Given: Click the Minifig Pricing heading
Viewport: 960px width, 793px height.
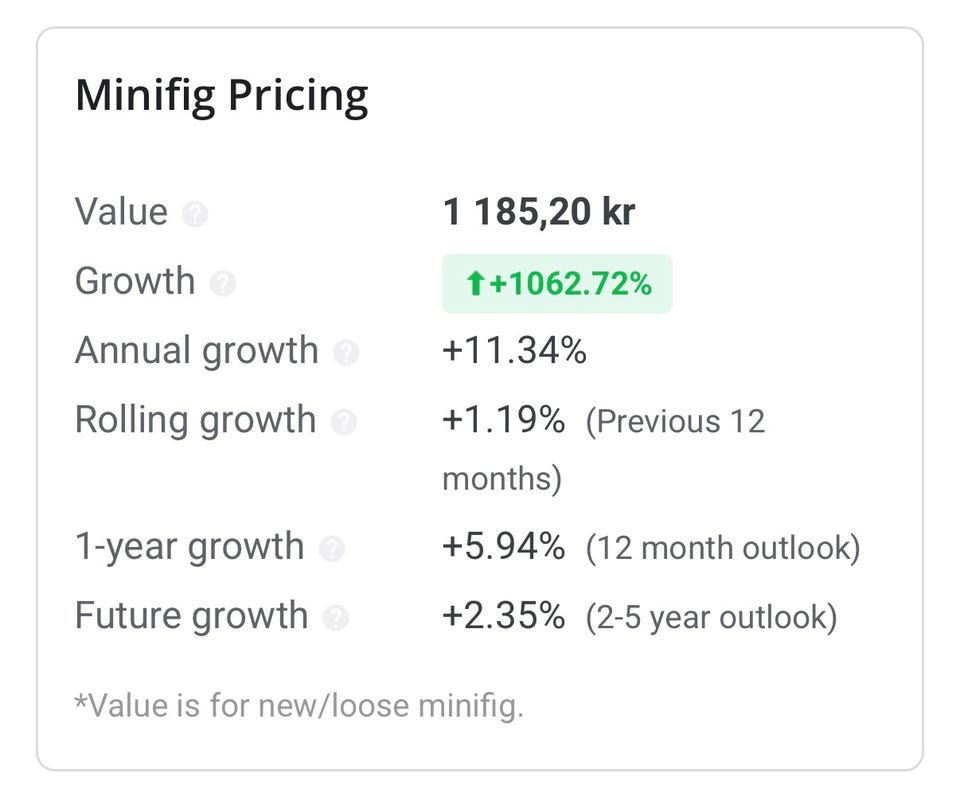Looking at the screenshot, I should tap(222, 96).
